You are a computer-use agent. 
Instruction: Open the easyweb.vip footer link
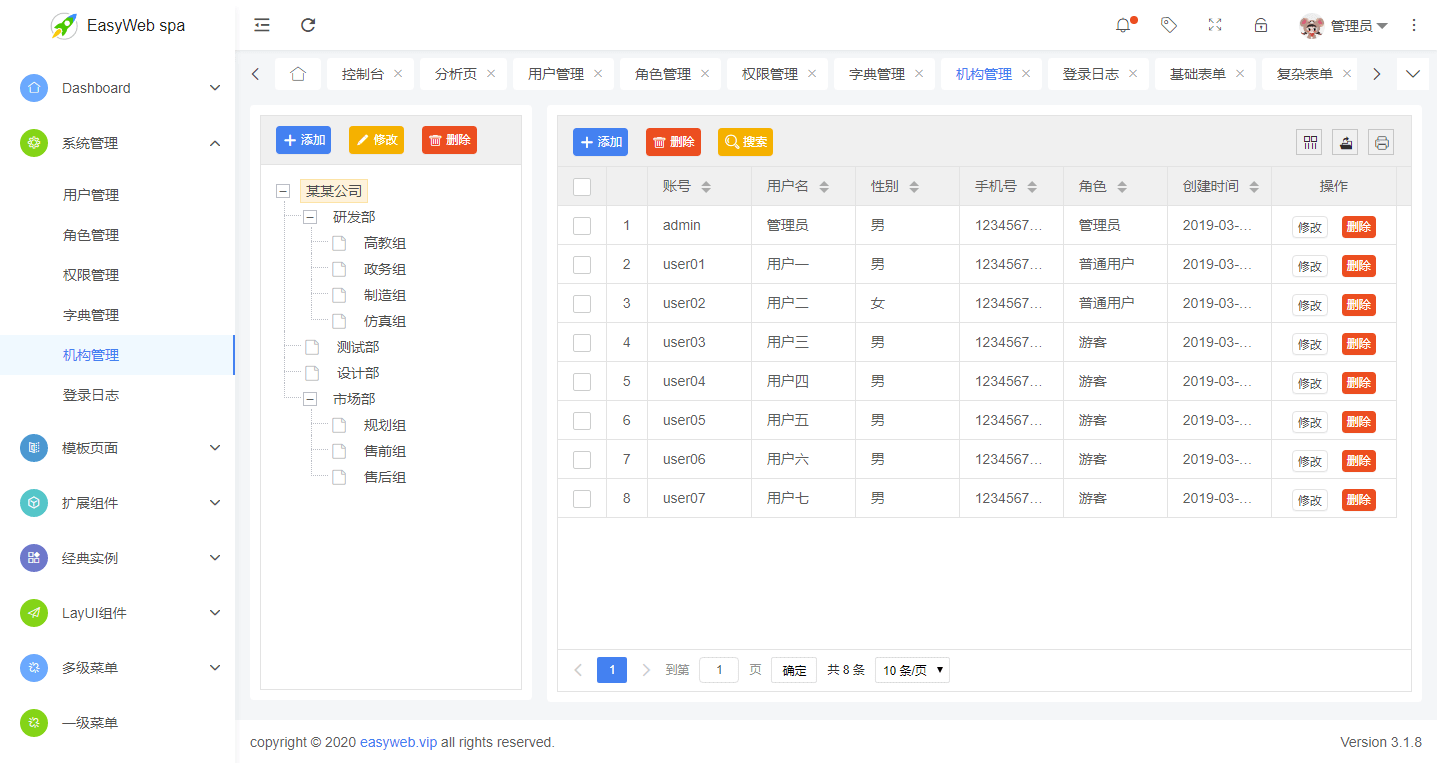[x=398, y=742]
